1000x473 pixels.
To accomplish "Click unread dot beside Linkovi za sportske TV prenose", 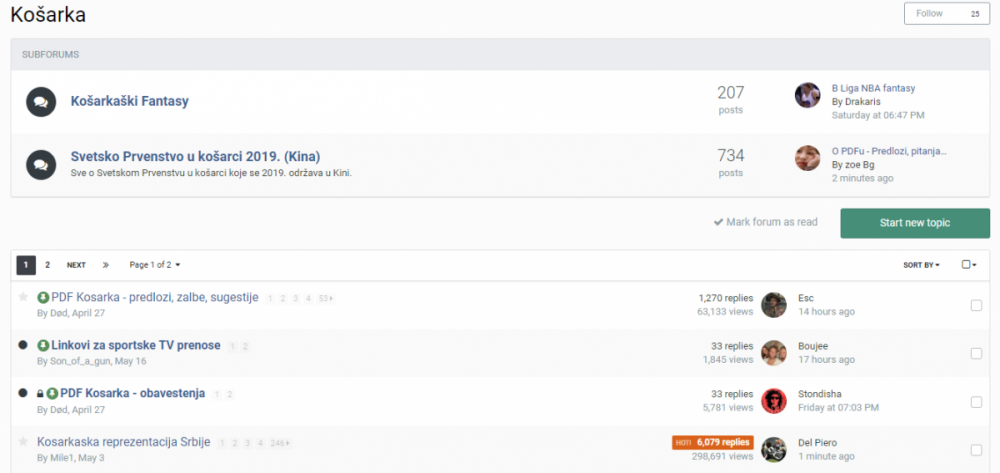I will [23, 345].
